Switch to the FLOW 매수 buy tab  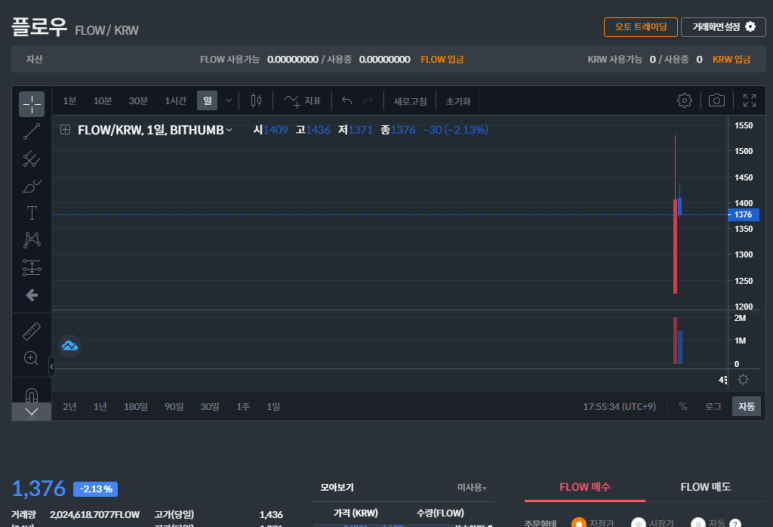[x=585, y=487]
